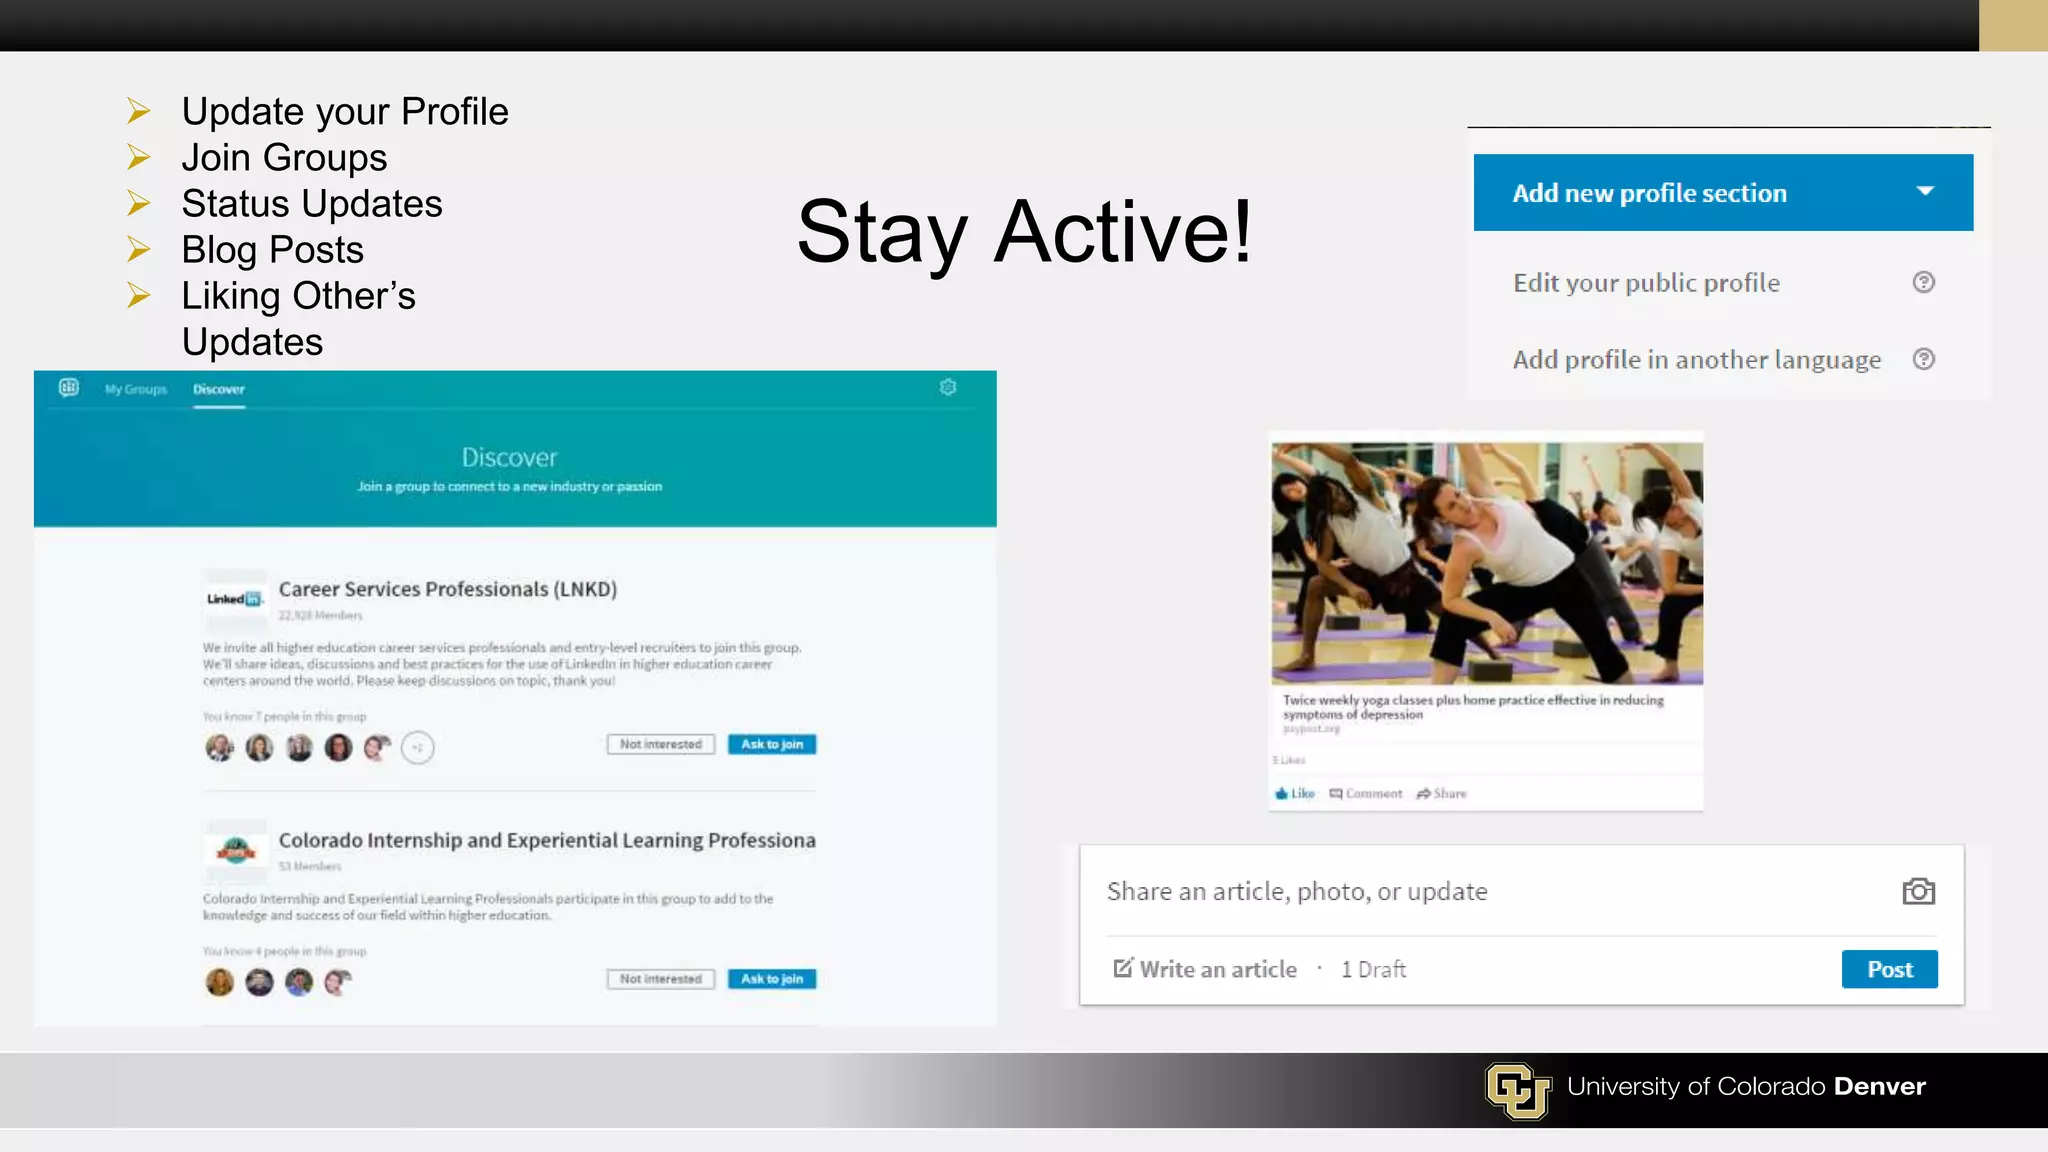The height and width of the screenshot is (1152, 2048).
Task: Click You know 7 people in this group
Action: pos(285,716)
